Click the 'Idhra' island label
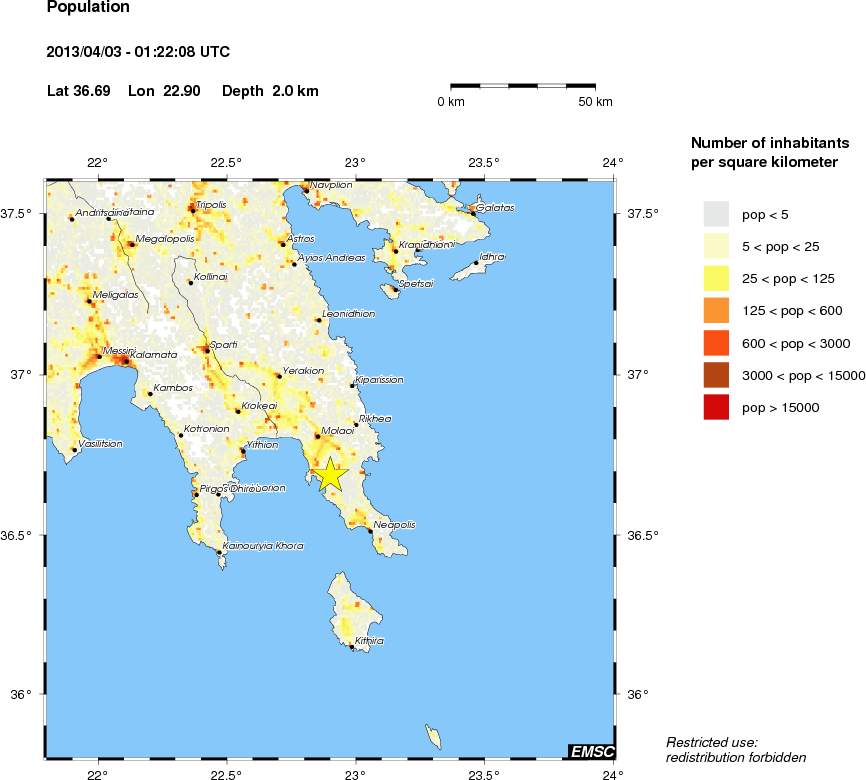 (x=492, y=257)
